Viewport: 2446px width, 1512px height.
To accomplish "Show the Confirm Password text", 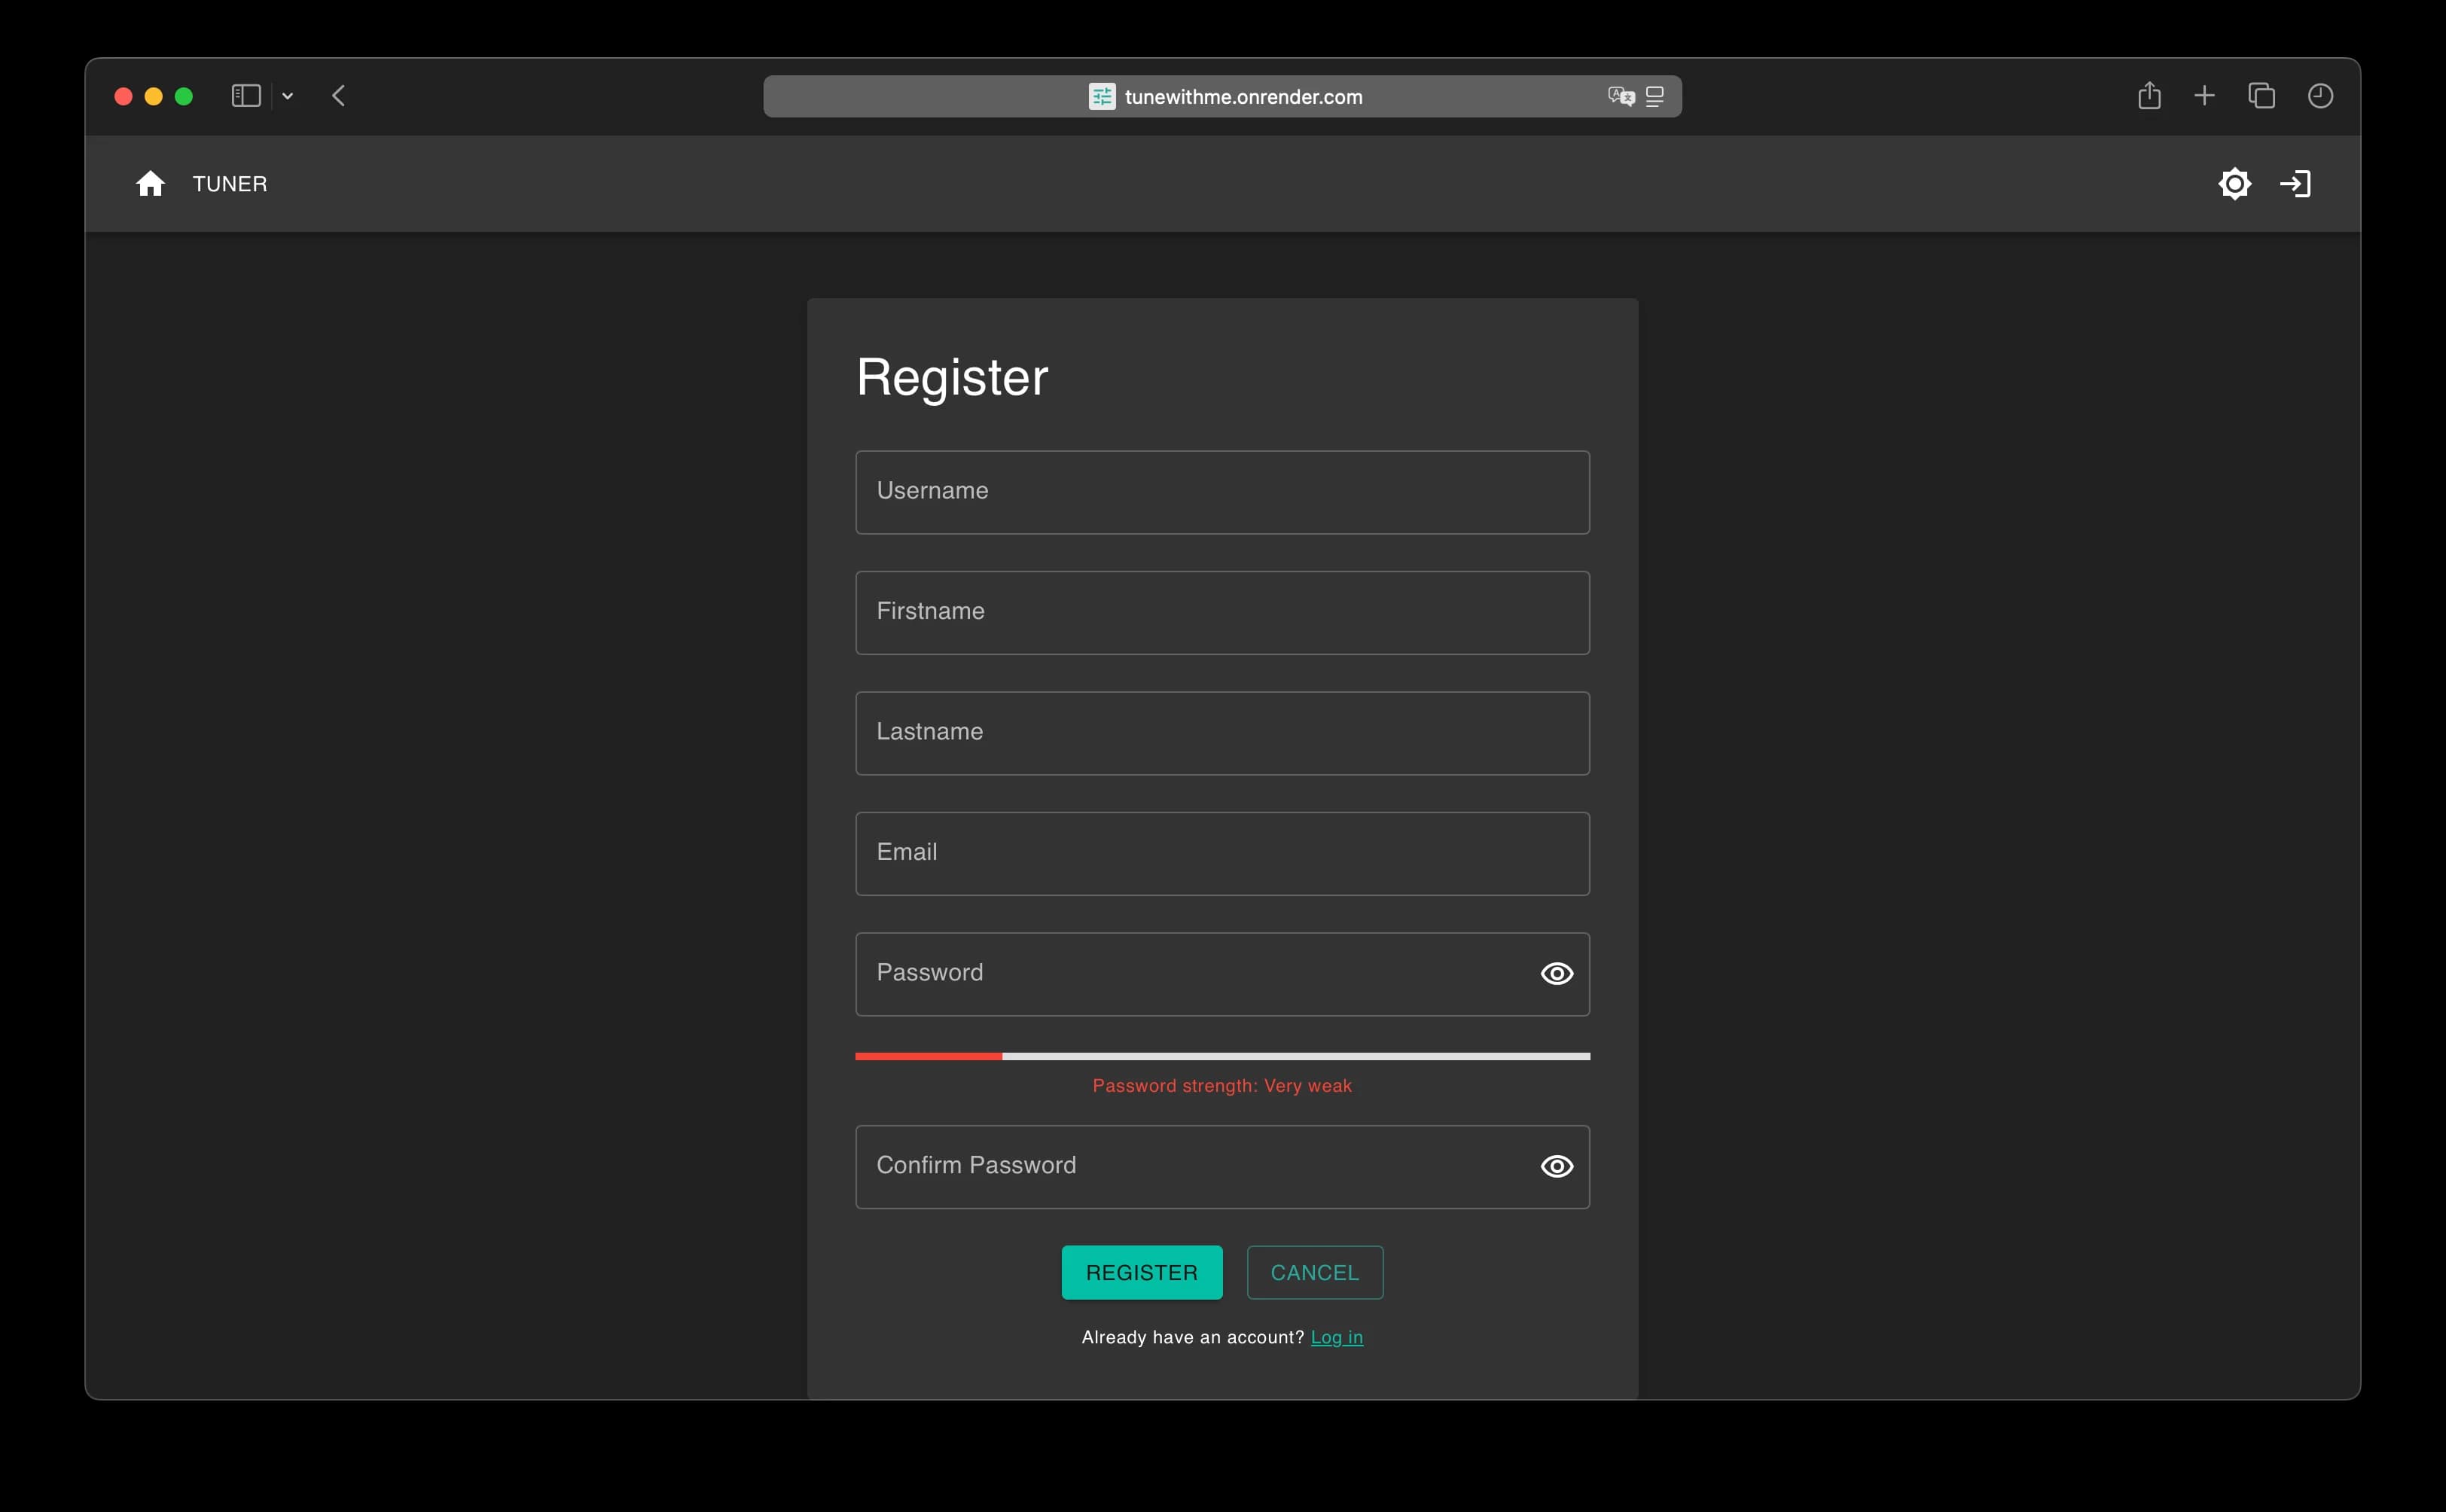I will pyautogui.click(x=1556, y=1166).
